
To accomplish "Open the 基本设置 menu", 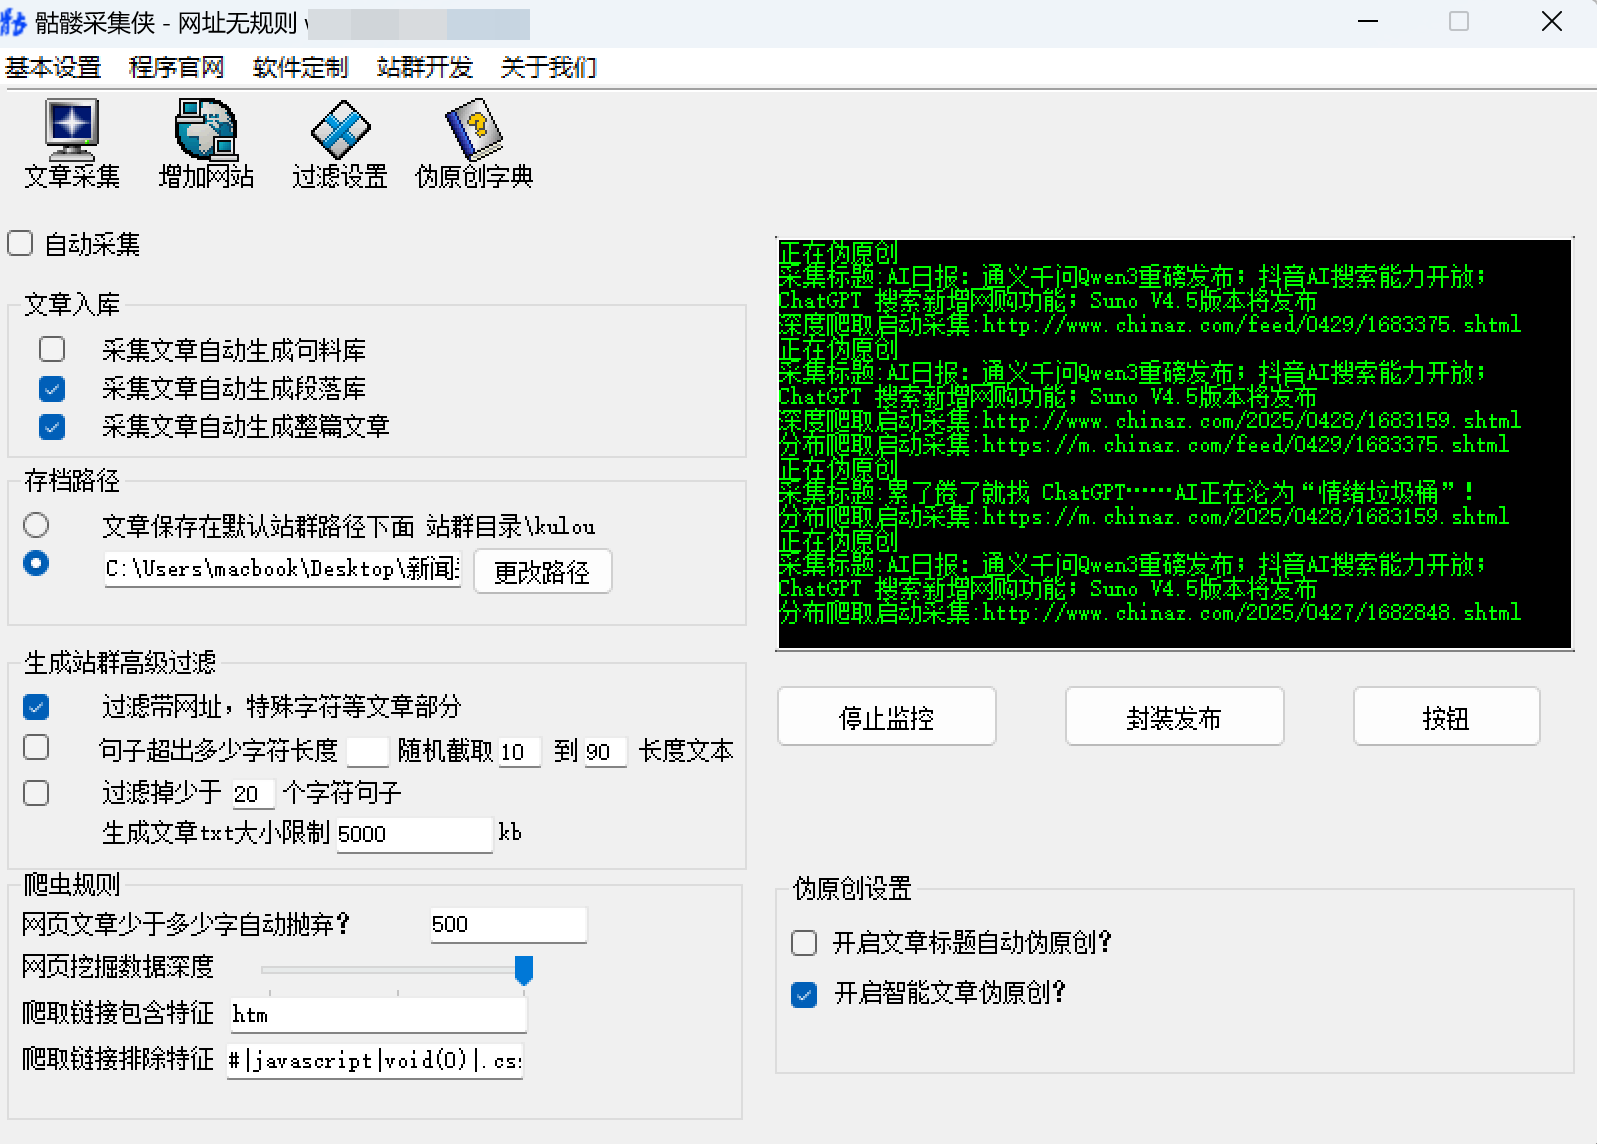I will (x=53, y=68).
